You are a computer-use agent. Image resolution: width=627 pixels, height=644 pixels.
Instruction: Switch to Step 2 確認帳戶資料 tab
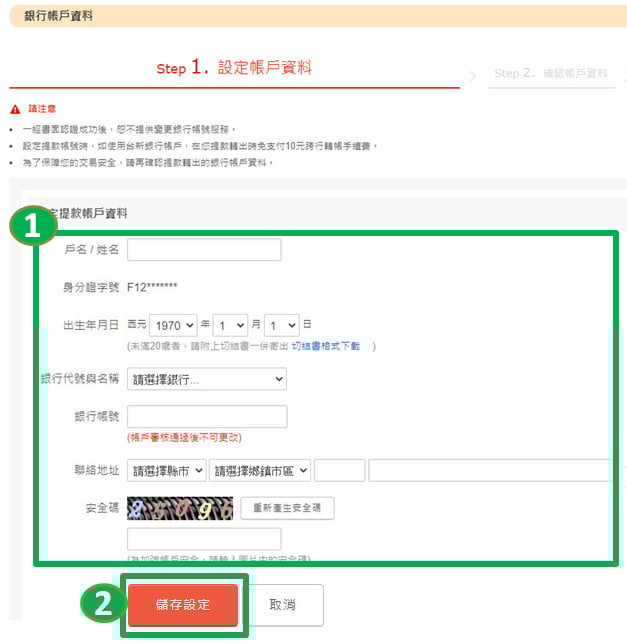tap(551, 74)
